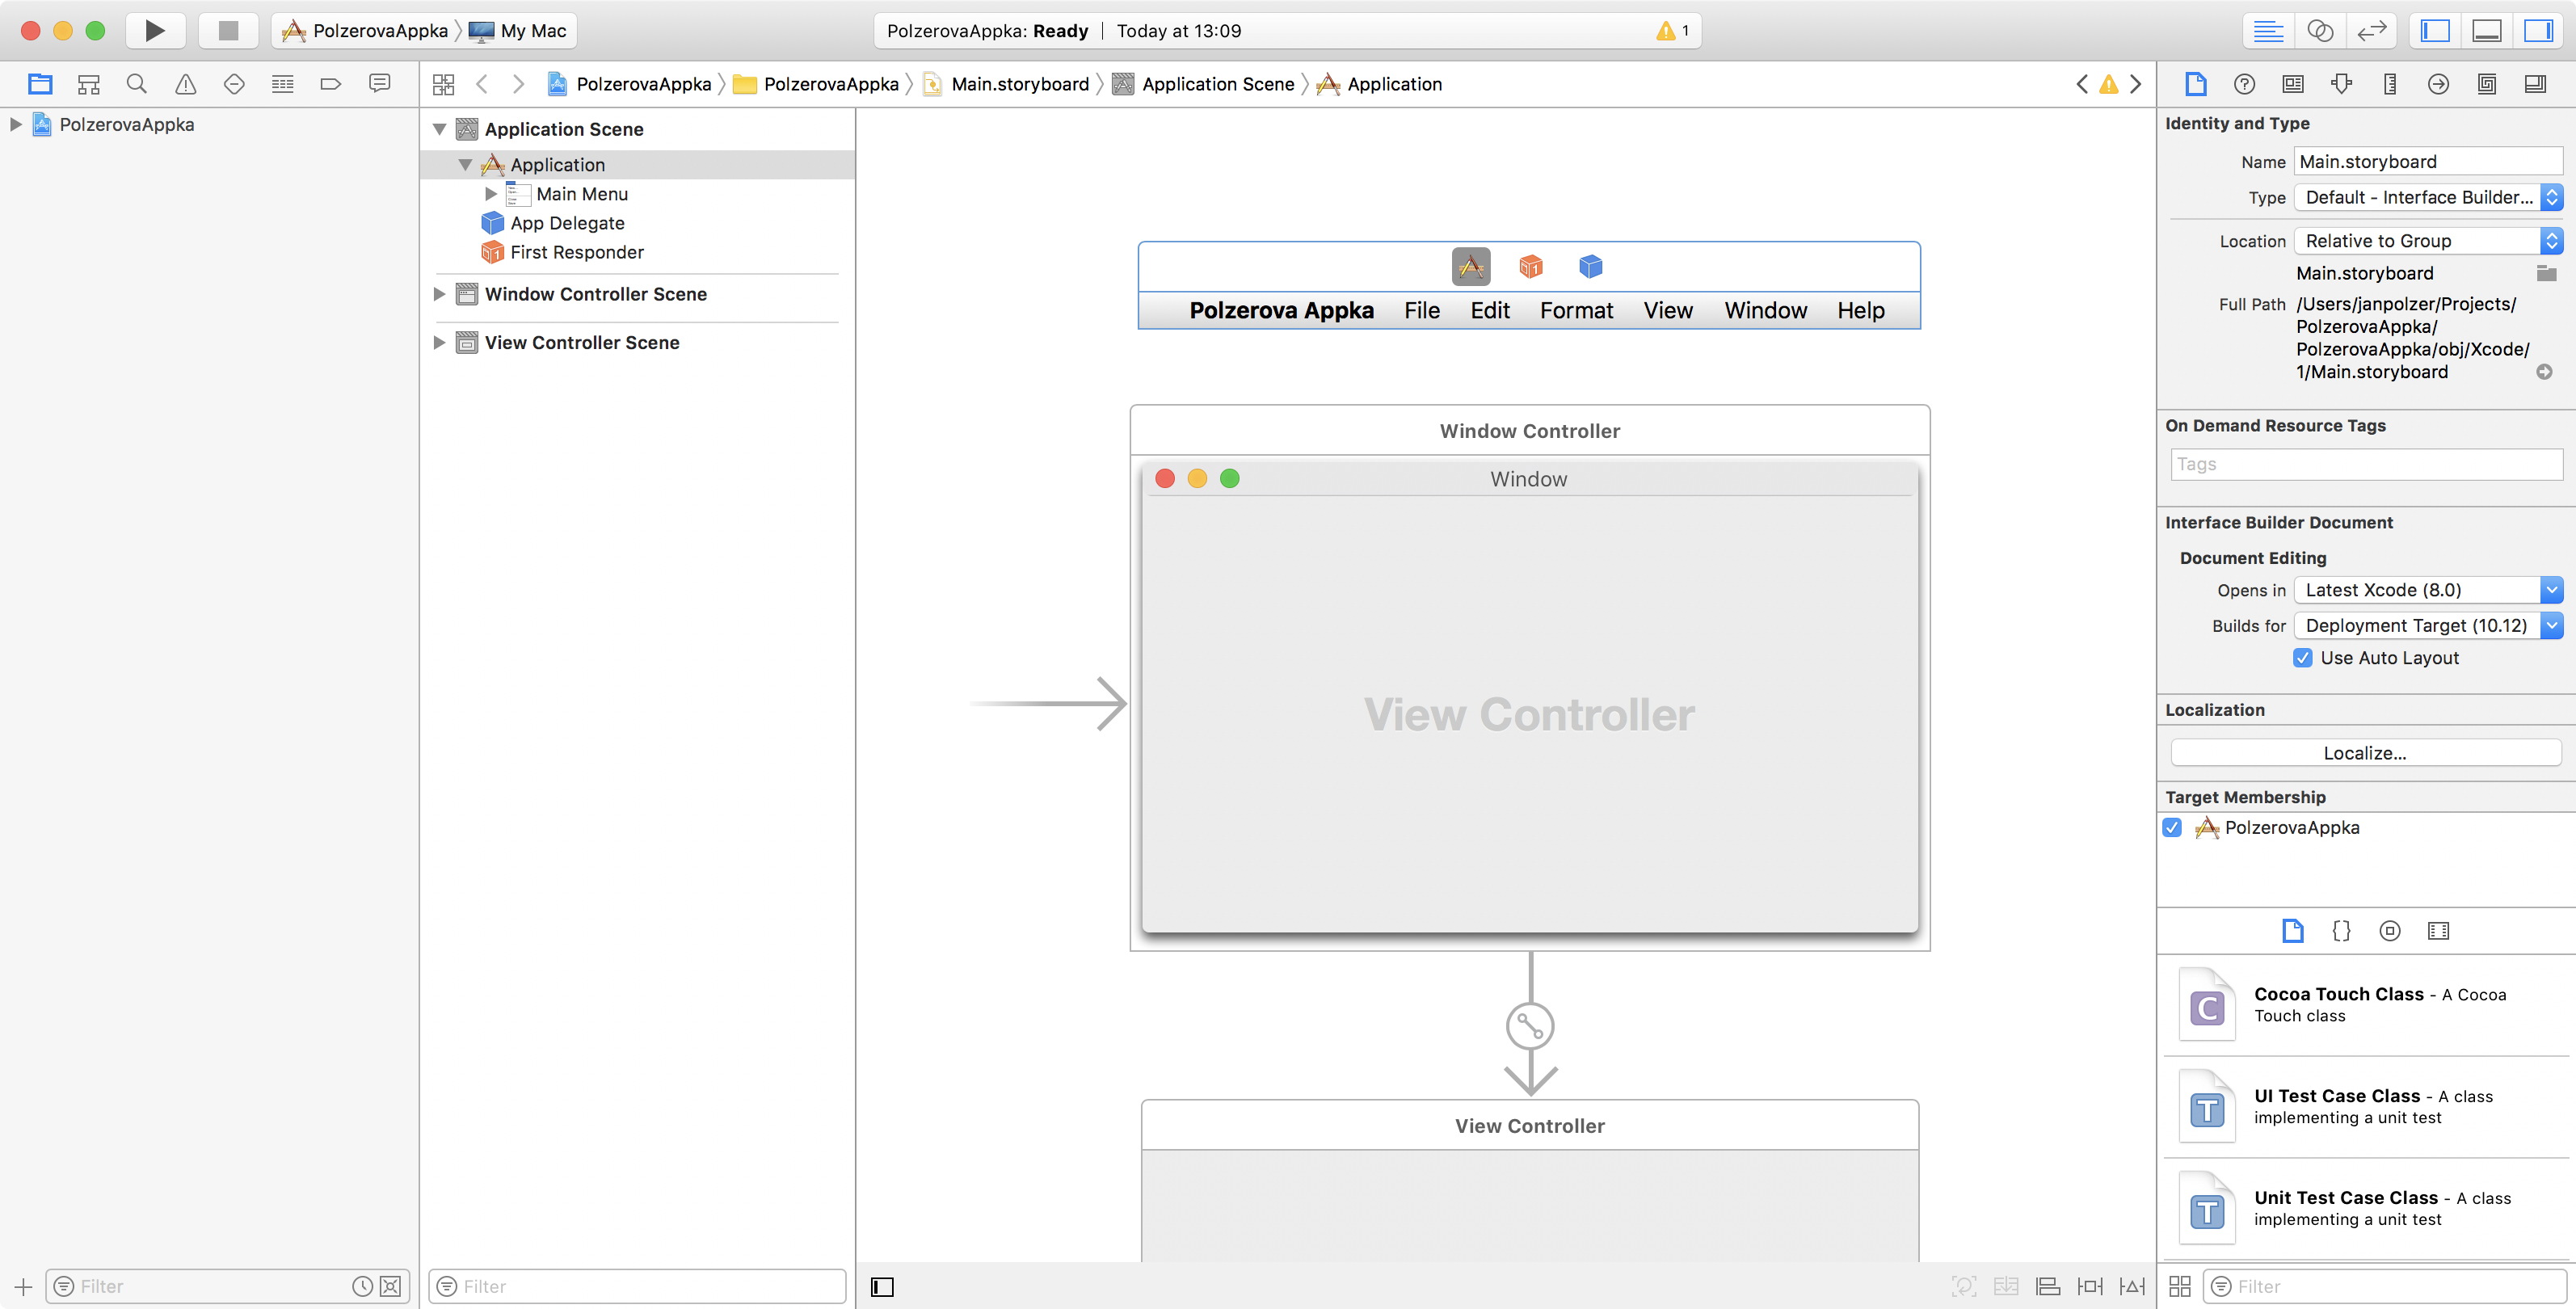2576x1309 pixels.
Task: Show the Bindings inspector
Action: tap(2487, 84)
